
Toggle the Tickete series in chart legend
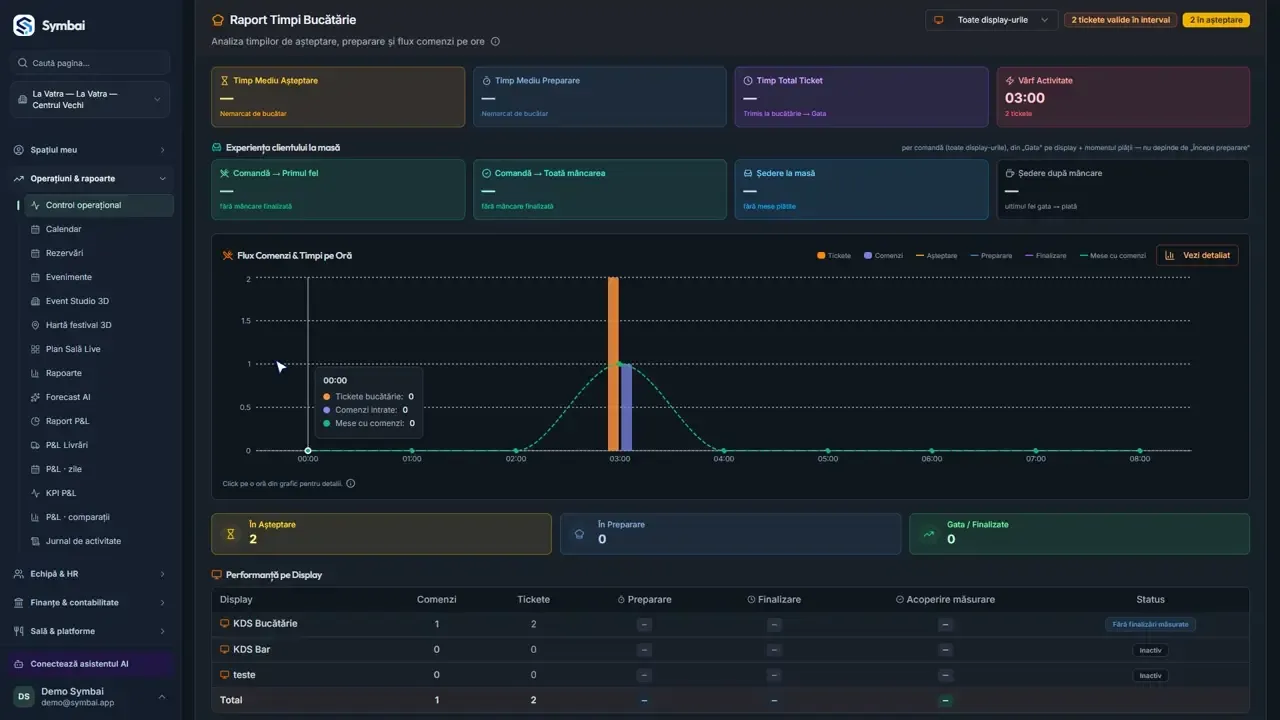[x=834, y=256]
